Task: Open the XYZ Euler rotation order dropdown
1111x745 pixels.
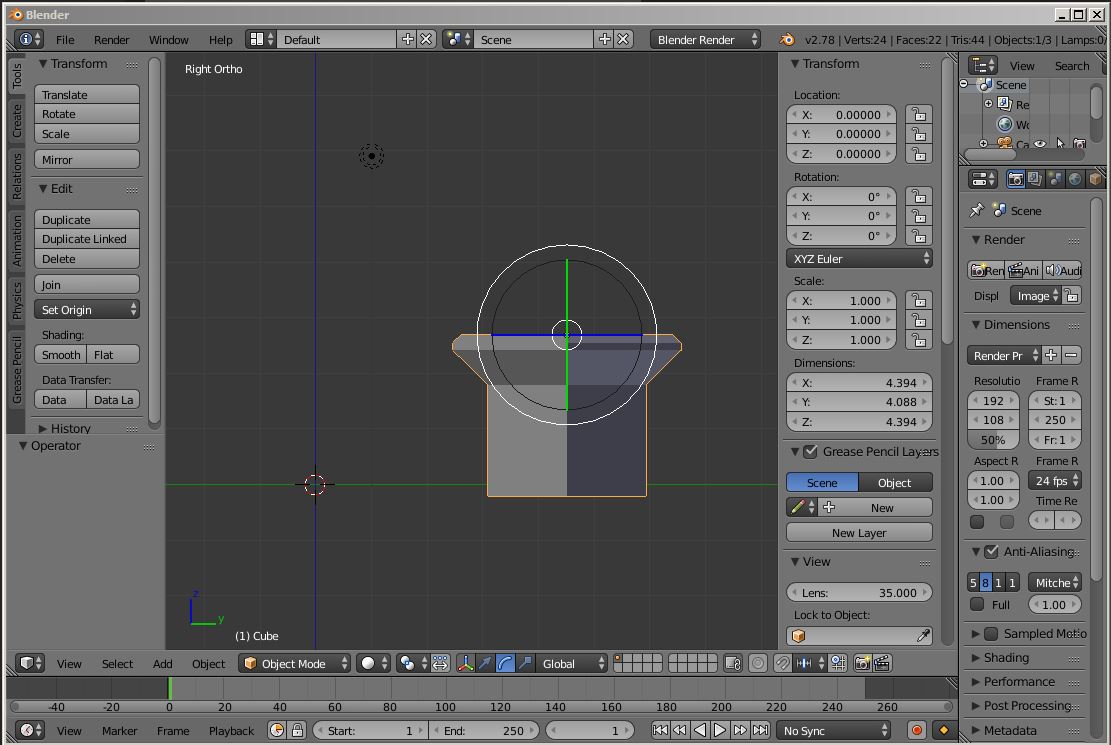Action: pyautogui.click(x=858, y=258)
